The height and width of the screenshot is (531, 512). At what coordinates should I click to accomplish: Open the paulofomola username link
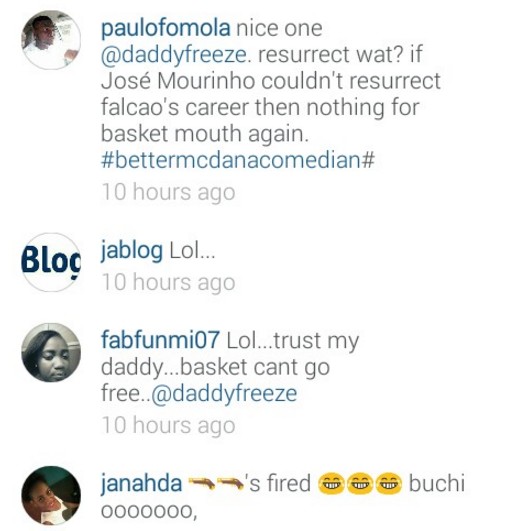coord(166,28)
